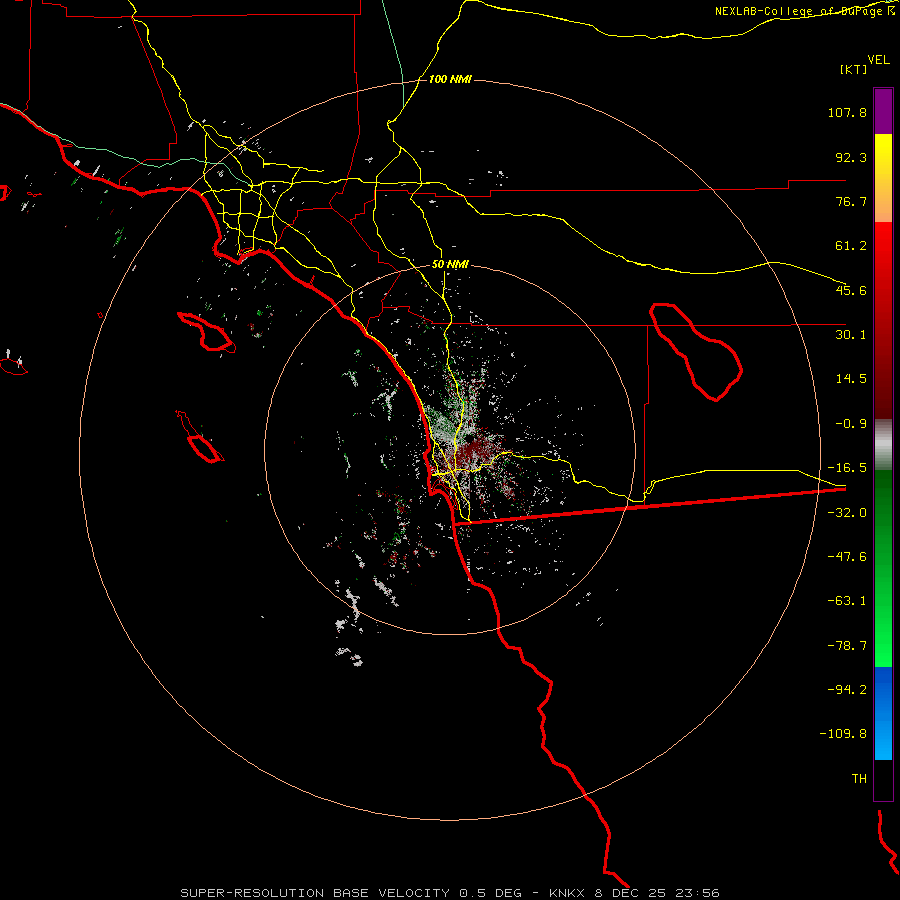900x900 pixels.
Task: Select the -47.6 velocity scale value
Action: (847, 557)
